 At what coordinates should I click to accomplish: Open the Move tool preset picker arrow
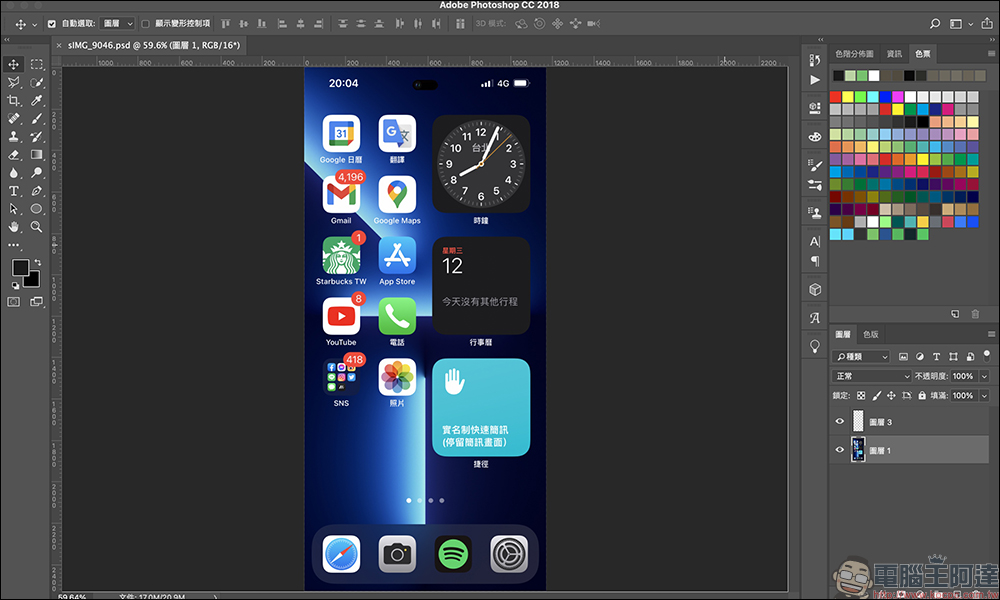click(x=34, y=24)
